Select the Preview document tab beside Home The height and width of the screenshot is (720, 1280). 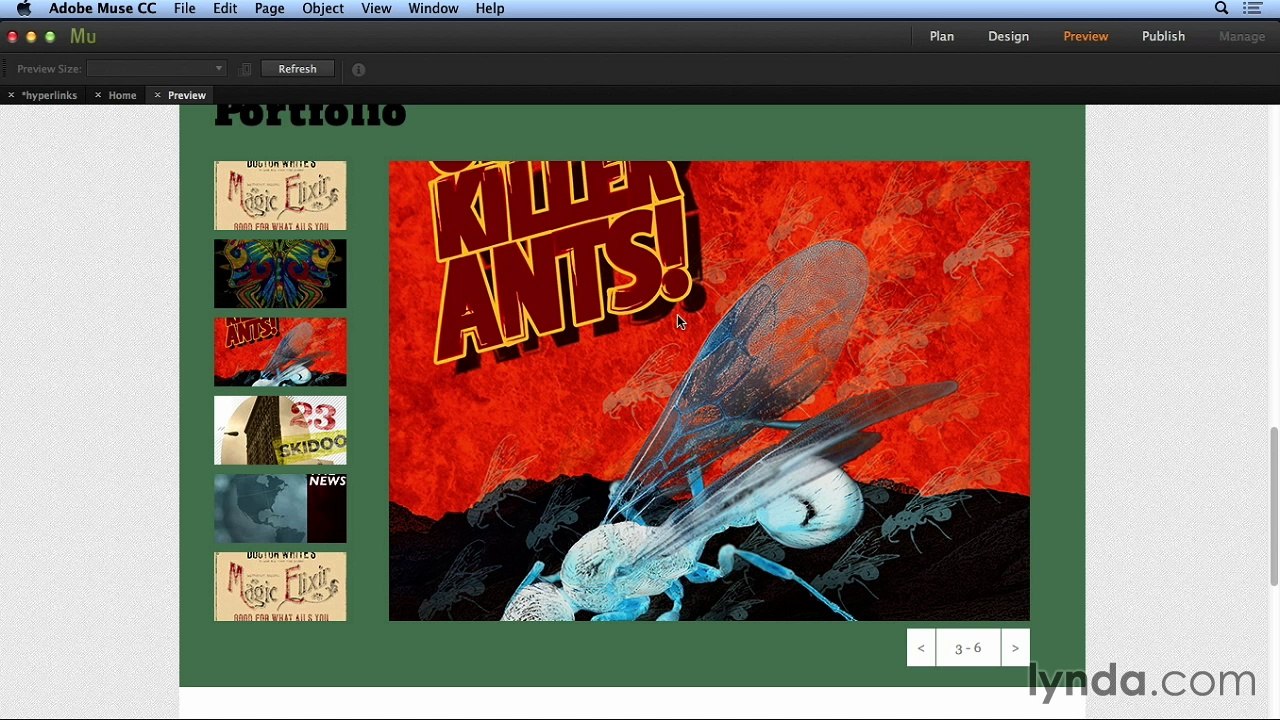[x=187, y=95]
